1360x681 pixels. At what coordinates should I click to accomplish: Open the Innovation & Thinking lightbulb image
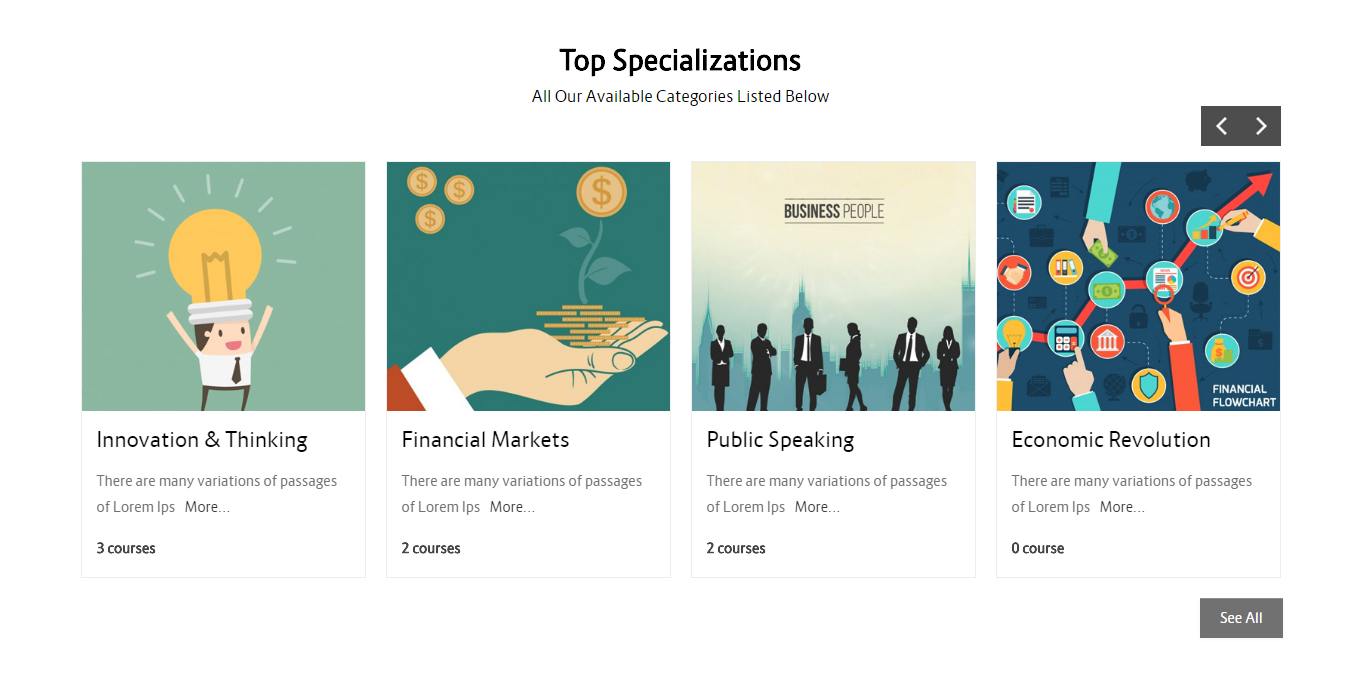coord(223,286)
